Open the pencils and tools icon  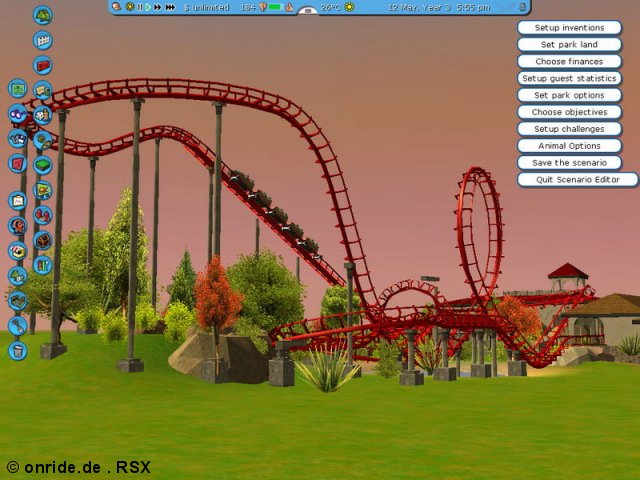[x=42, y=265]
